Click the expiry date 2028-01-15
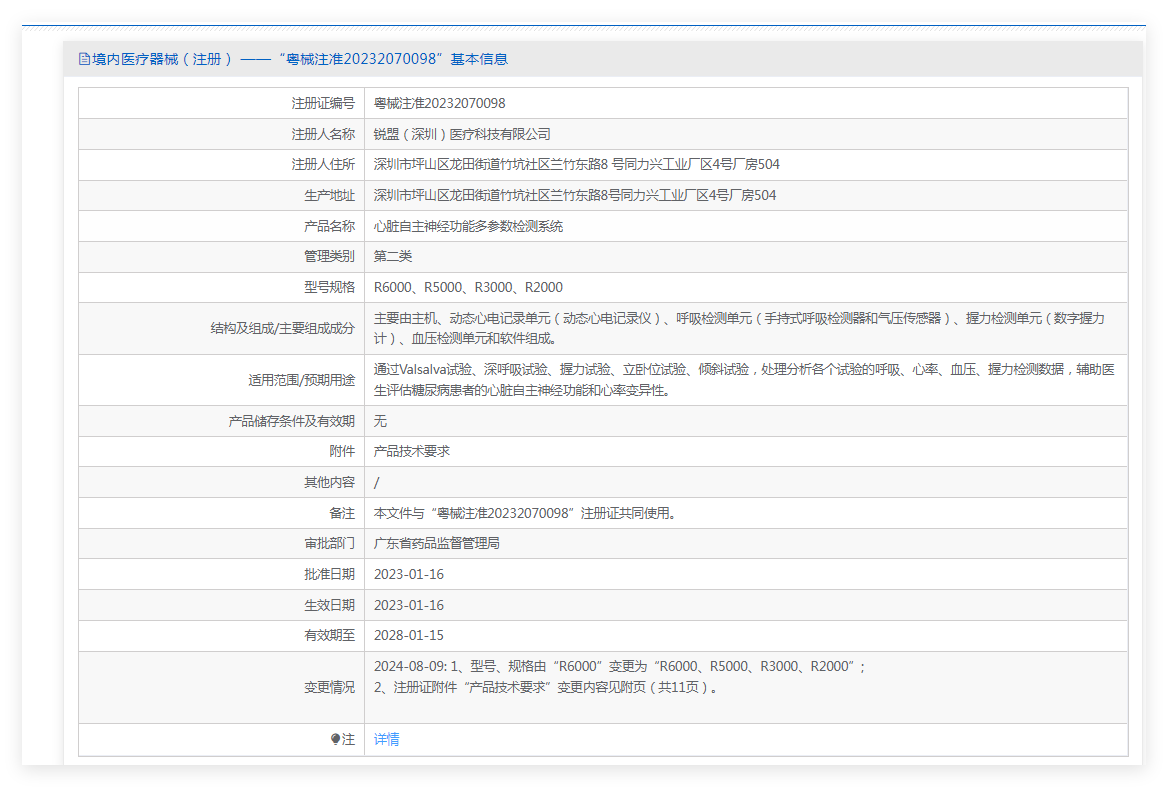 [x=409, y=635]
